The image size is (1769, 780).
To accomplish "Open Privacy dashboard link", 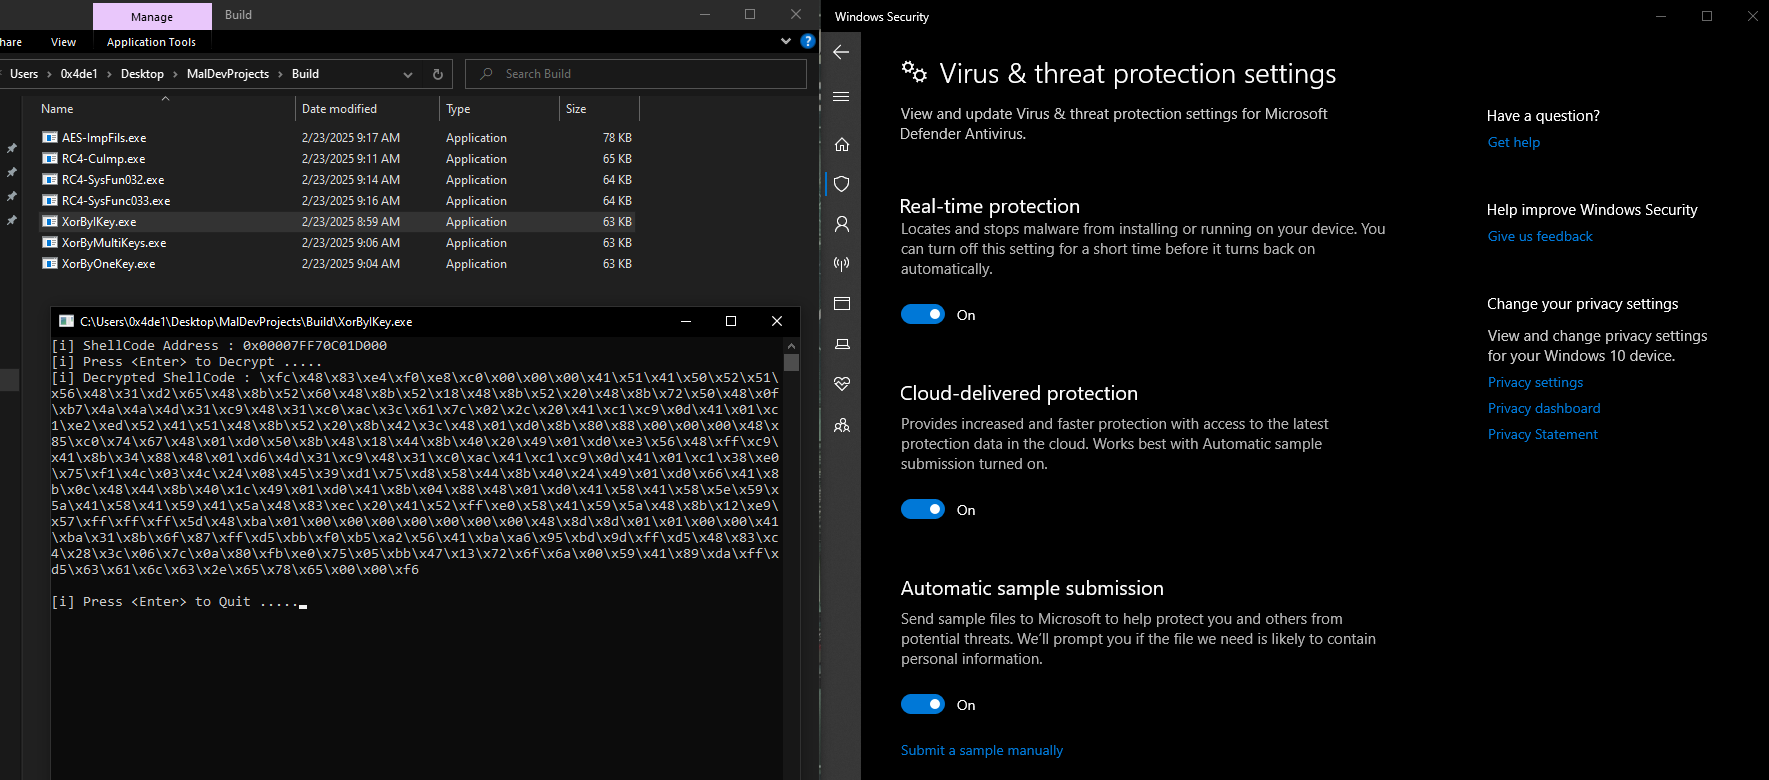I will click(1543, 409).
